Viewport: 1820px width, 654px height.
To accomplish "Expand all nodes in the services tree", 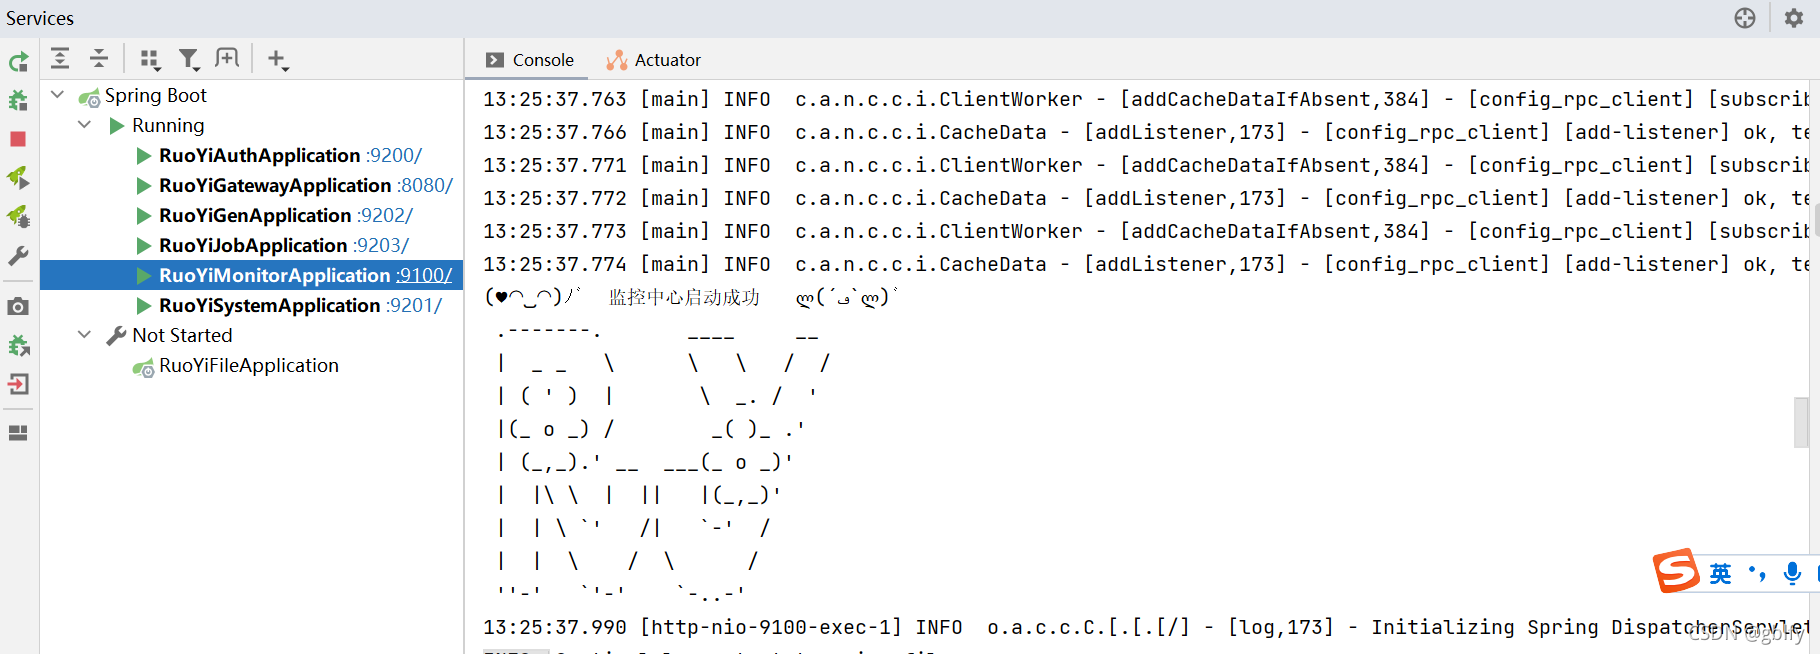I will 60,59.
